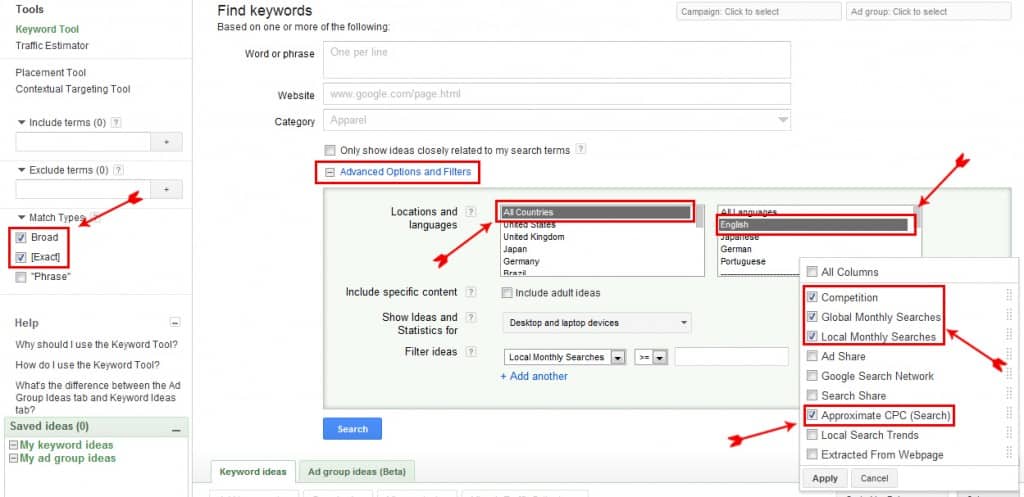
Task: Check Only show ideas closely related option
Action: pyautogui.click(x=330, y=150)
